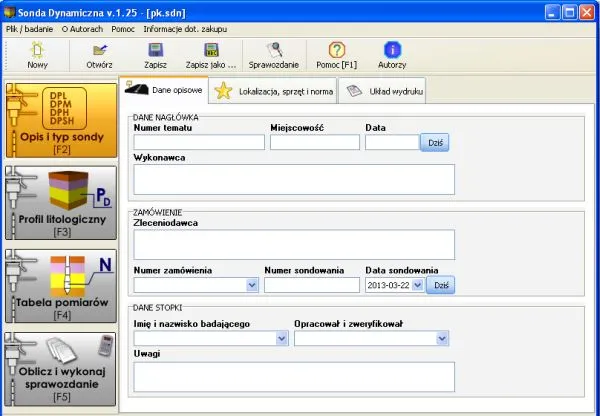Expand Imię i nazwisko badającego dropdown
The image size is (600, 416).
[282, 339]
